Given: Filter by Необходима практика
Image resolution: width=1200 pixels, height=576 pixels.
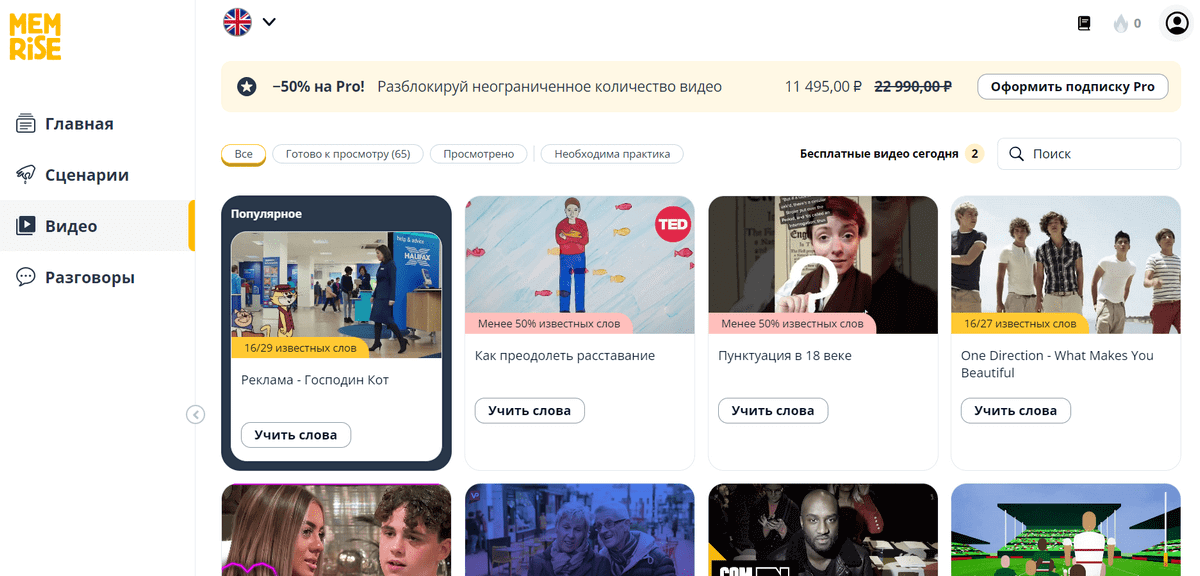Looking at the screenshot, I should click(612, 154).
